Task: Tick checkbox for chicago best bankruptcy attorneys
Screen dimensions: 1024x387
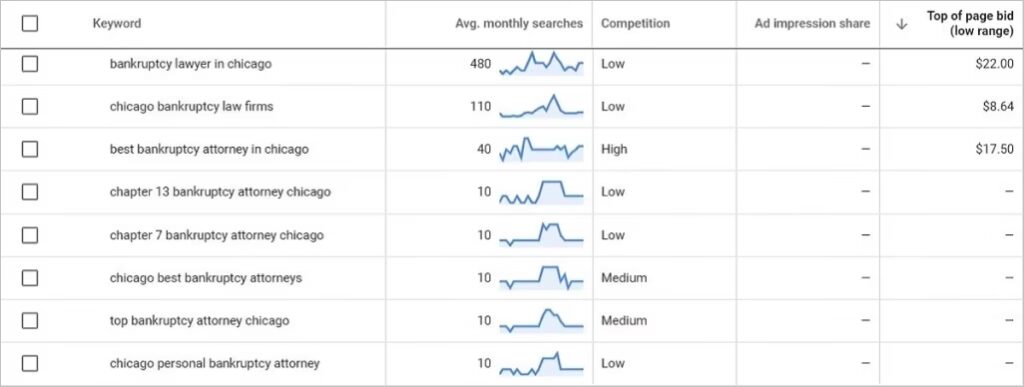Action: point(29,278)
